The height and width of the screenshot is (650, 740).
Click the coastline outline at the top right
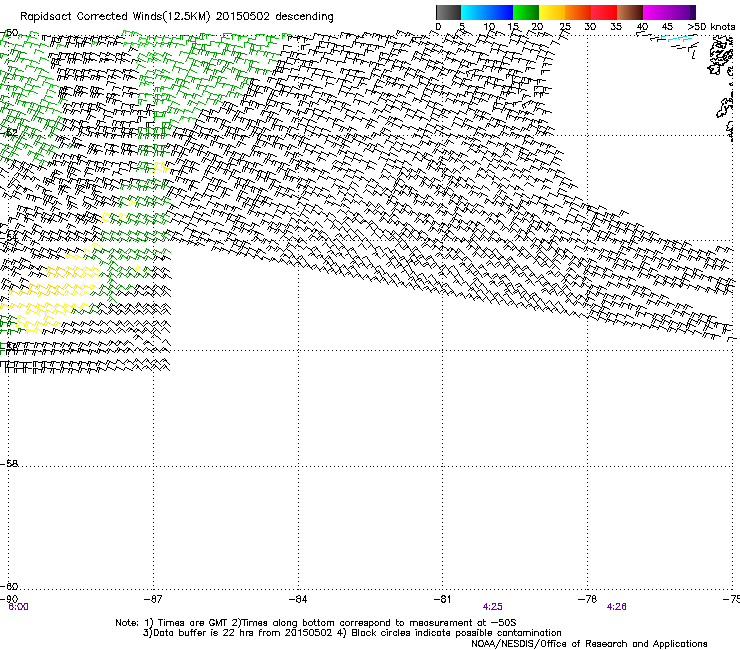[721, 56]
